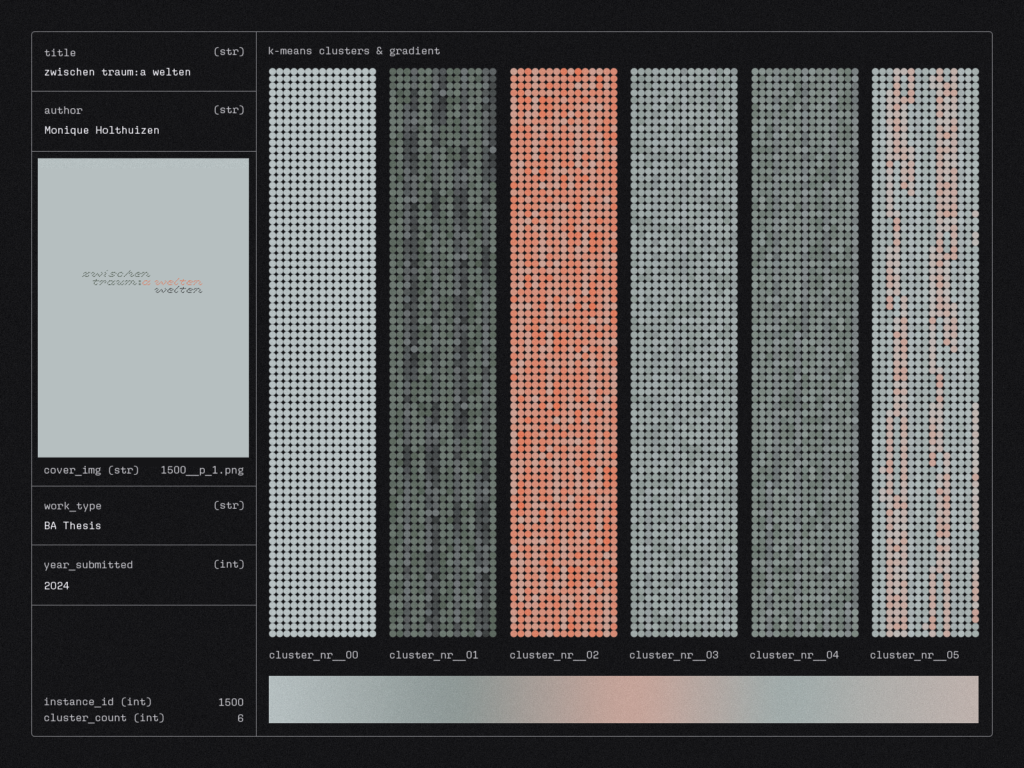Click the cover image thumbnail
1024x768 pixels.
tap(143, 307)
